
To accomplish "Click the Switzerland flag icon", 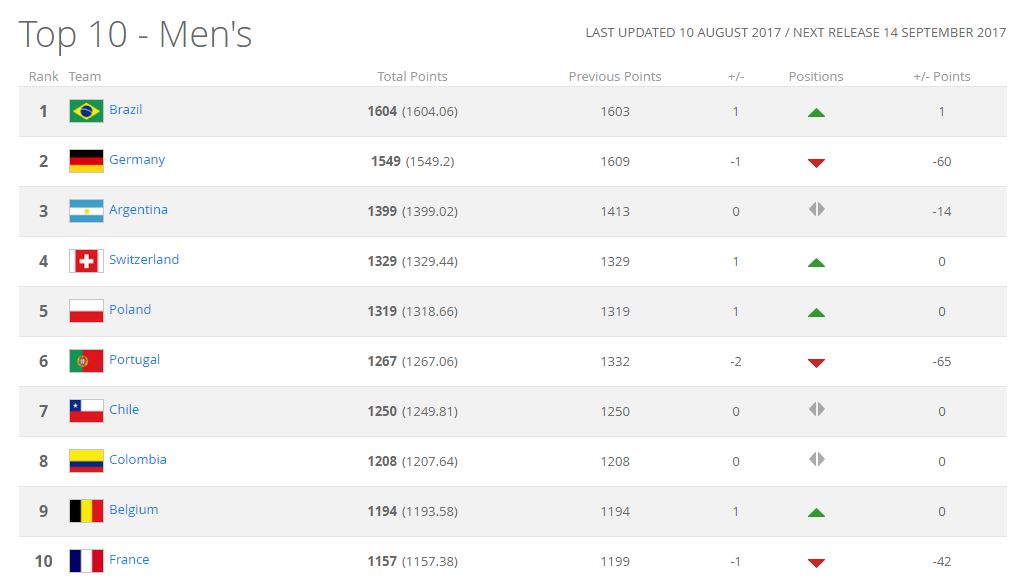I will (86, 261).
